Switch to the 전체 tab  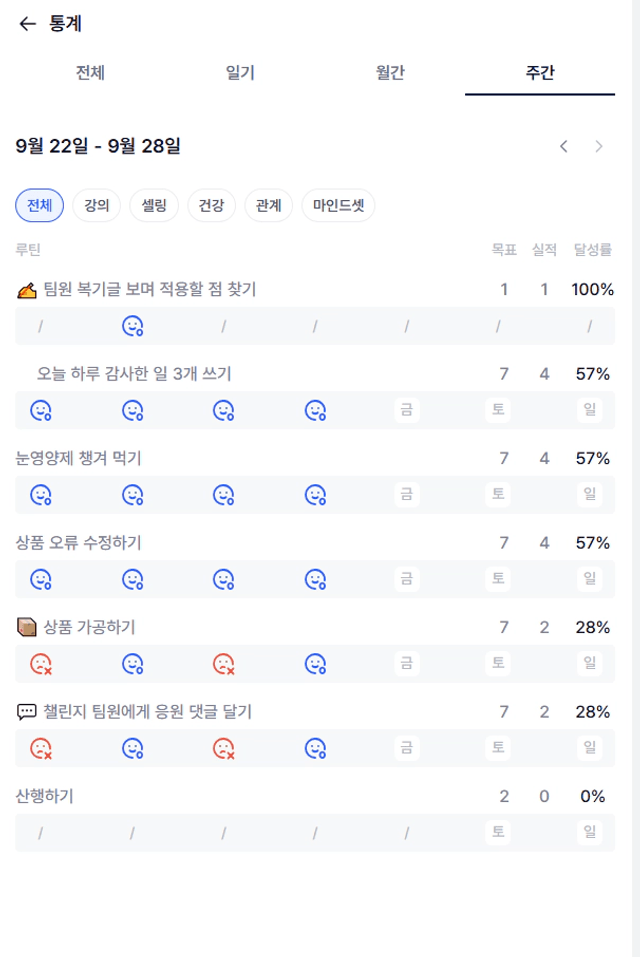[90, 73]
